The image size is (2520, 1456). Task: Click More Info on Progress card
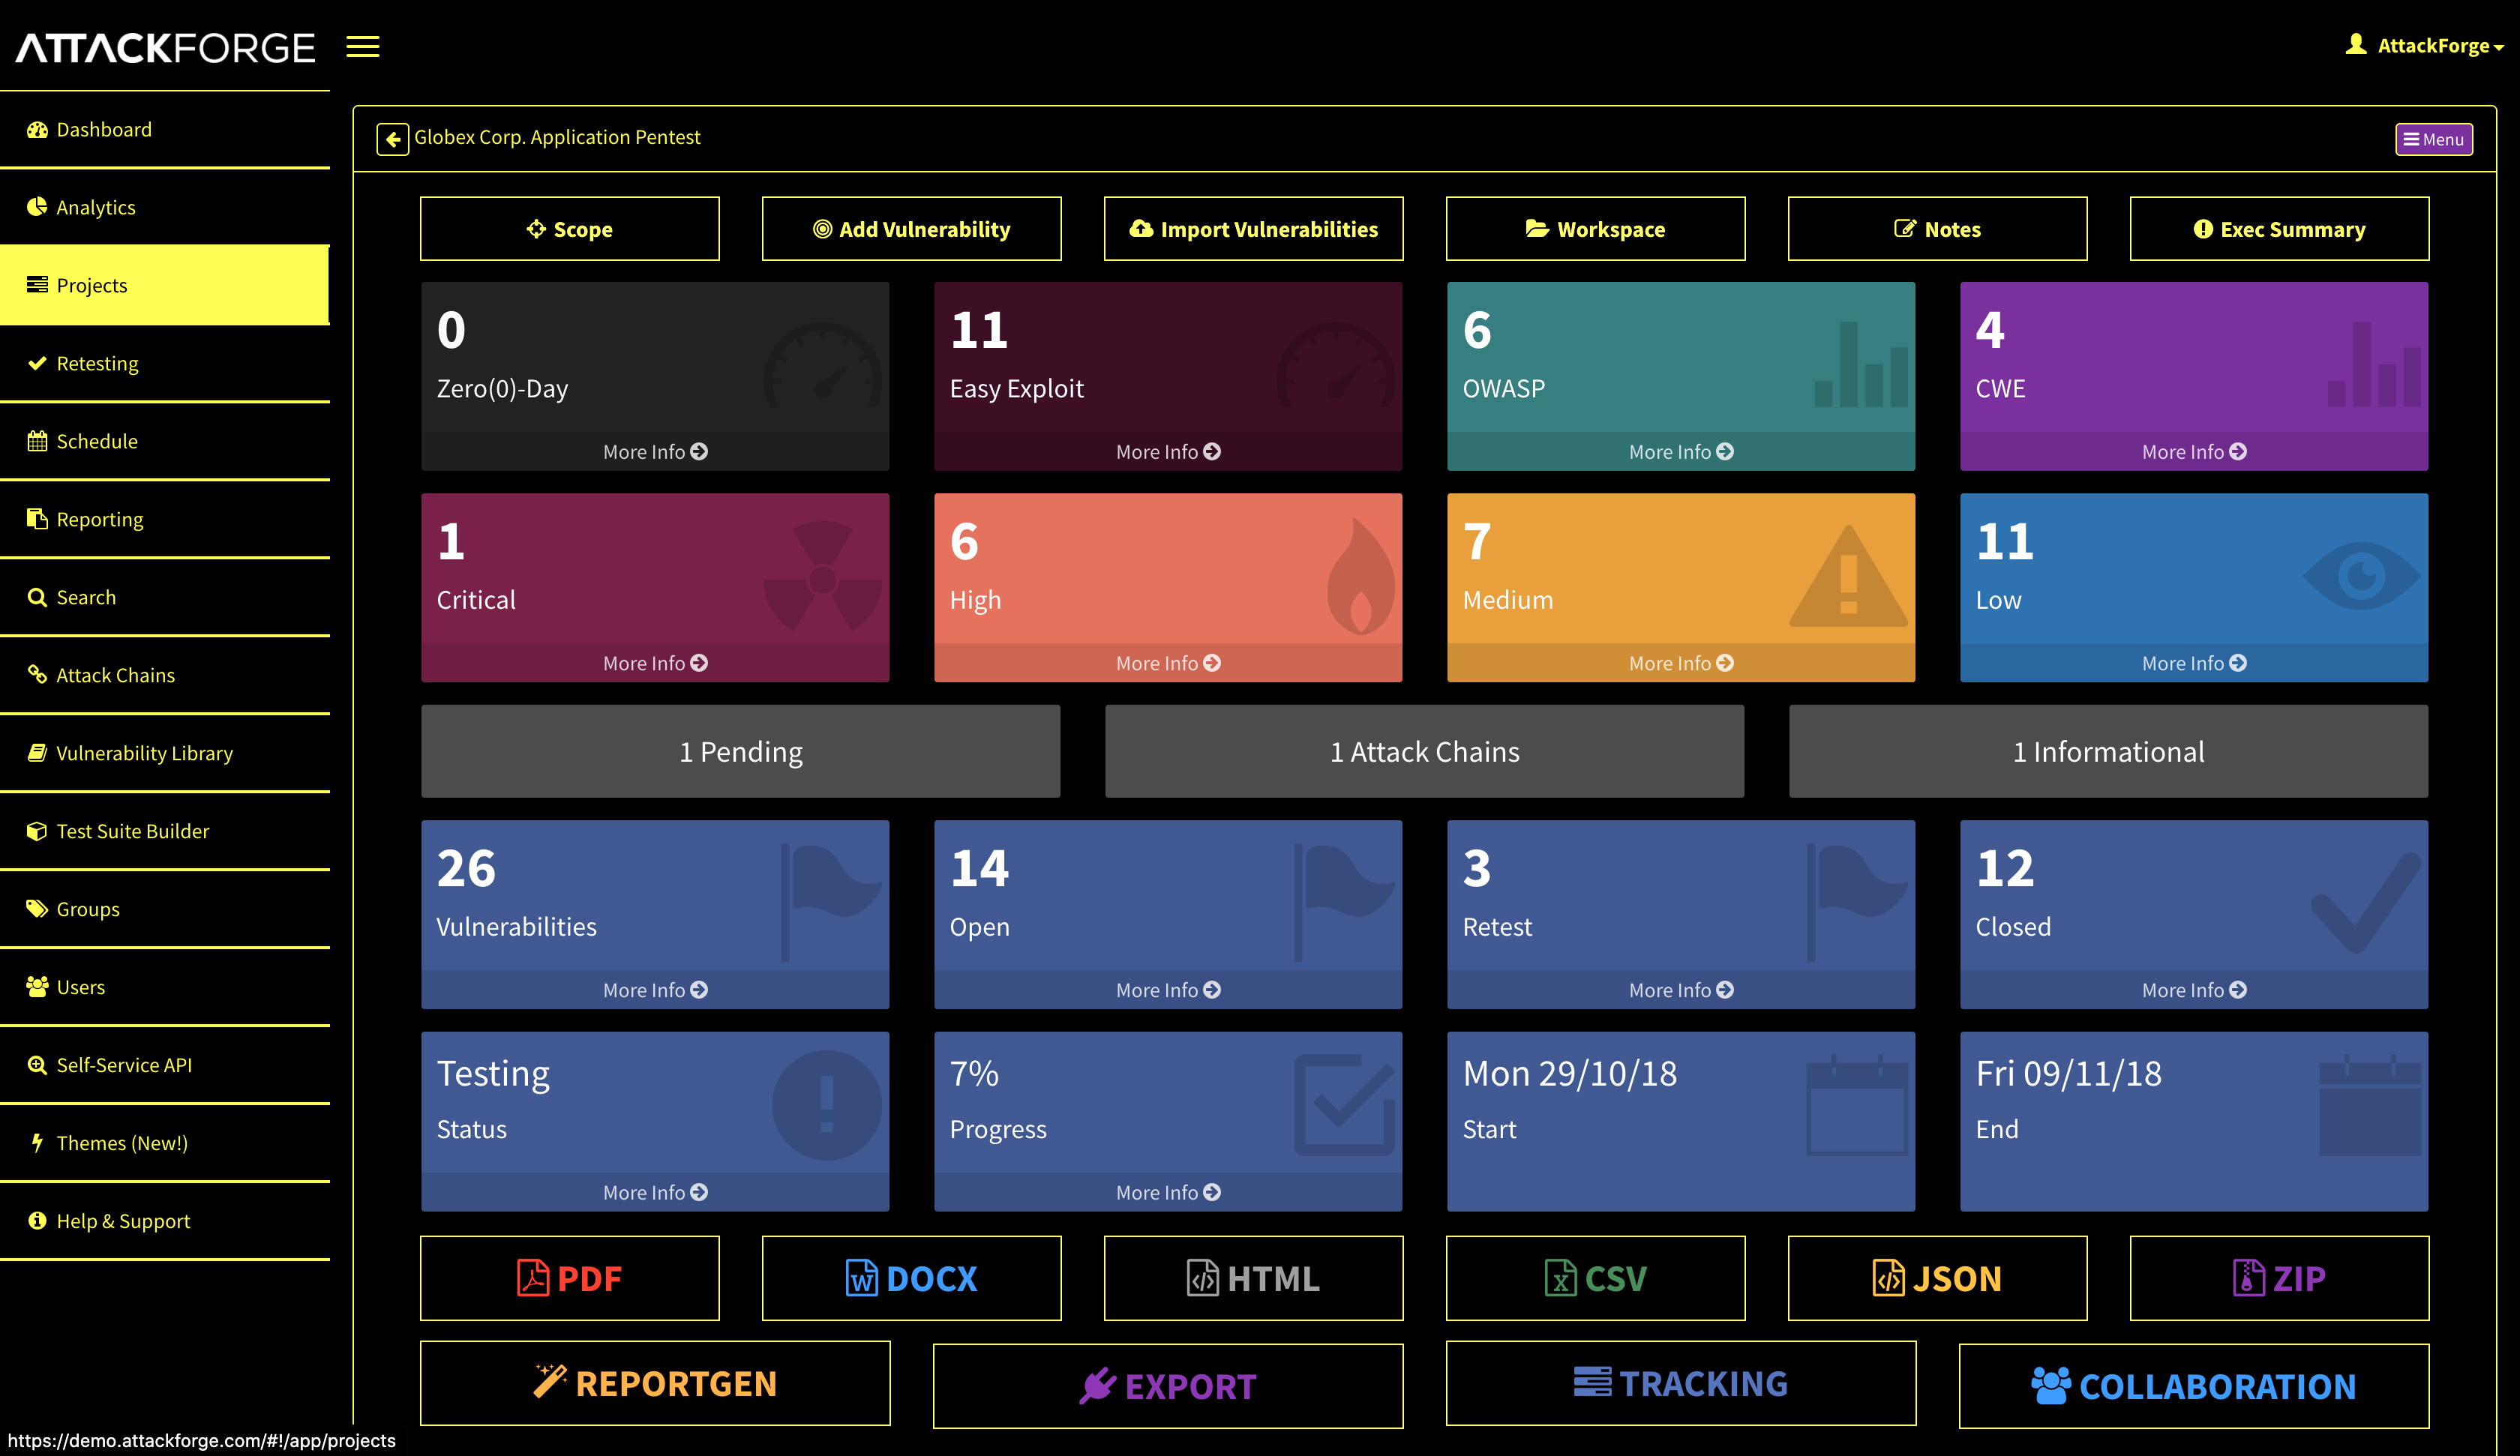[1168, 1193]
